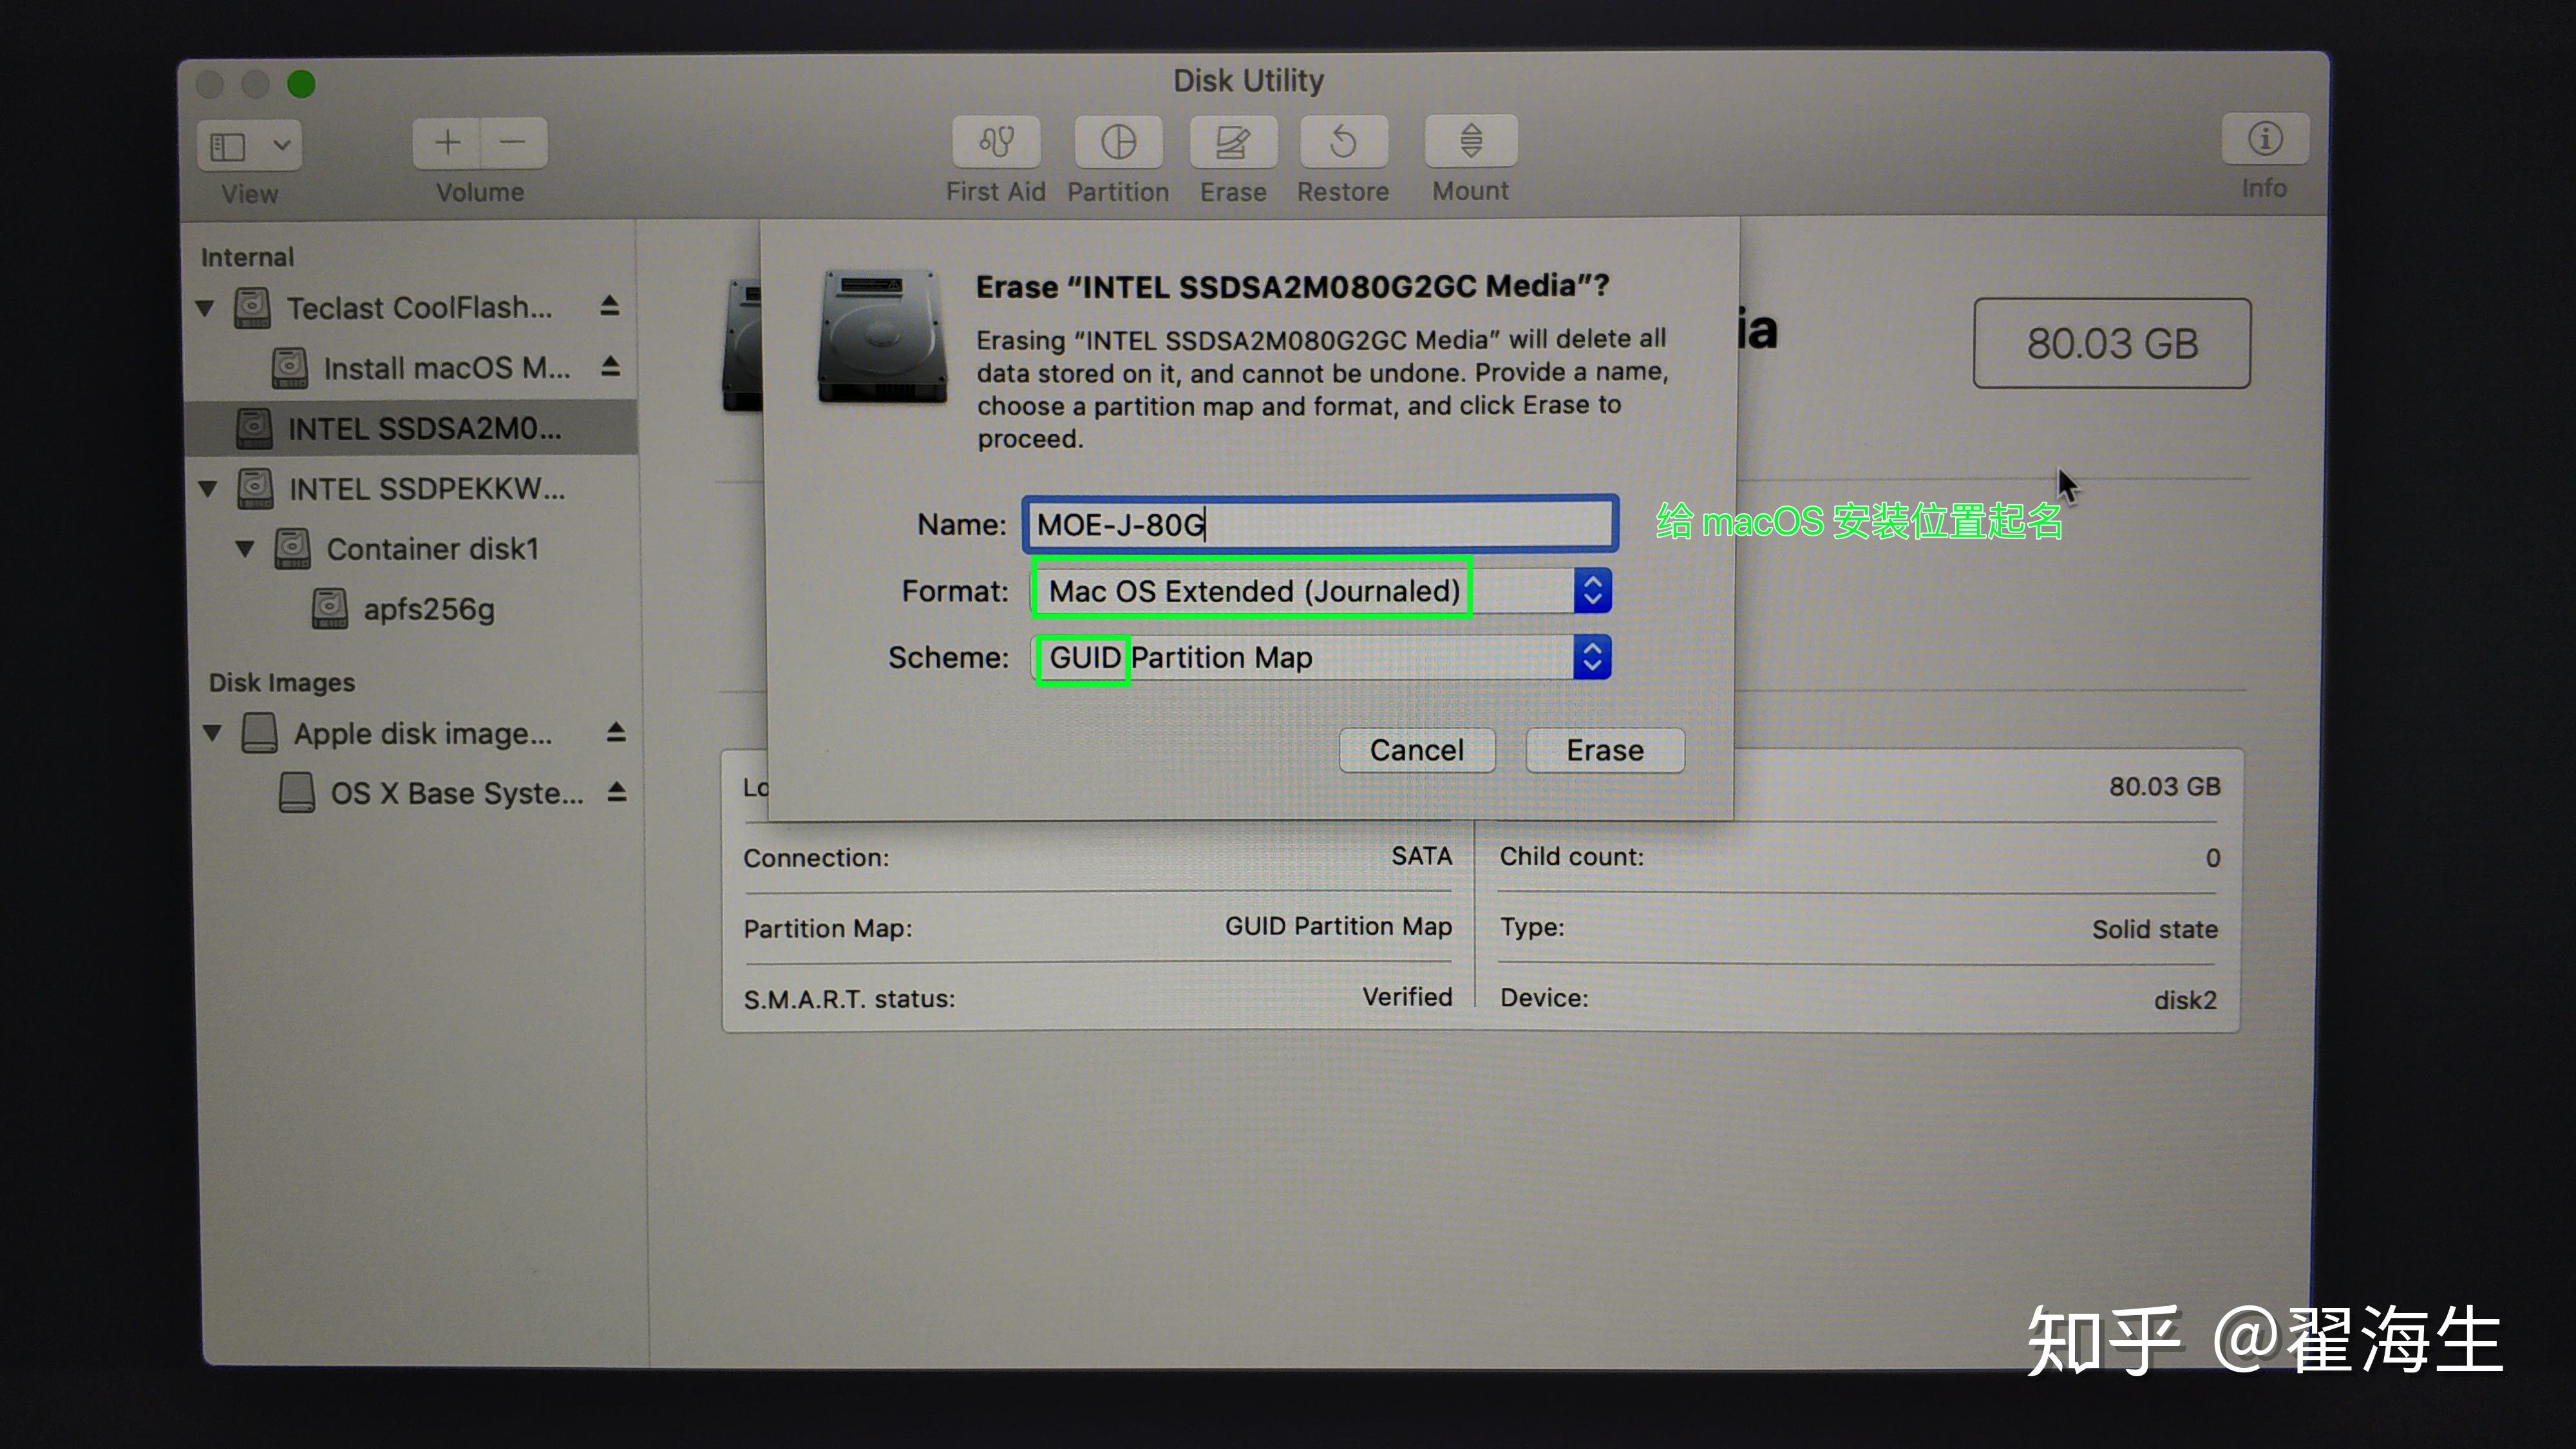
Task: Eject the OS X Base System image
Action: 617,793
